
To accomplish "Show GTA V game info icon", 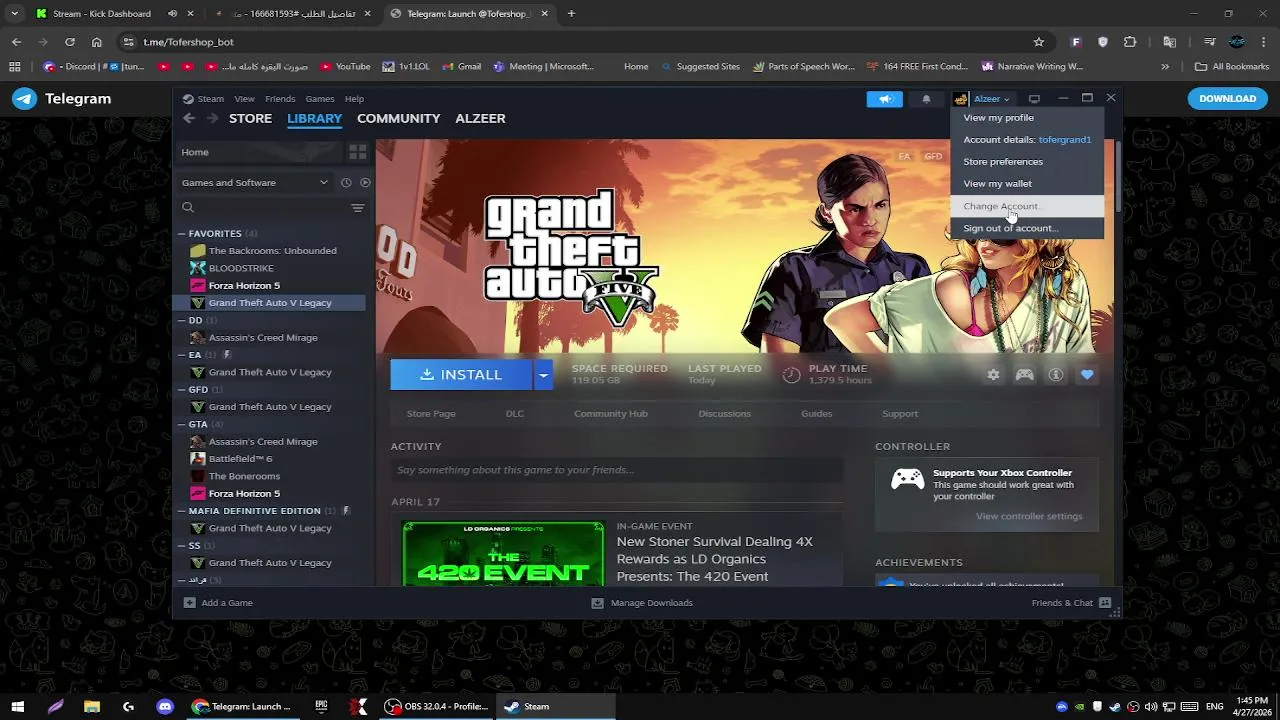I will pos(1056,375).
